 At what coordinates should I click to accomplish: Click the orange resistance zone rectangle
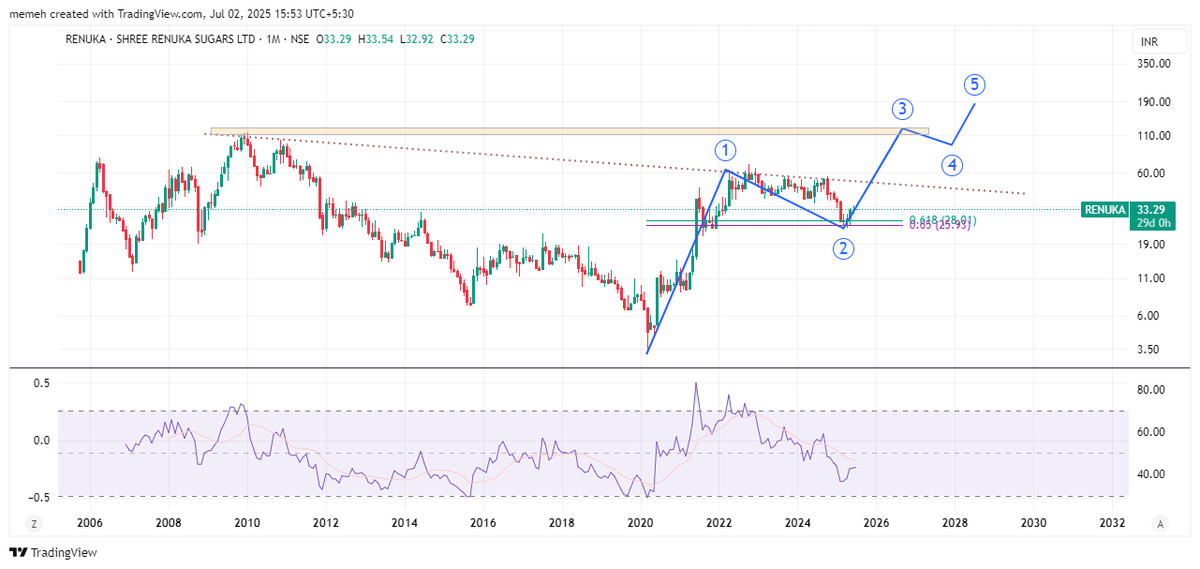click(x=570, y=131)
